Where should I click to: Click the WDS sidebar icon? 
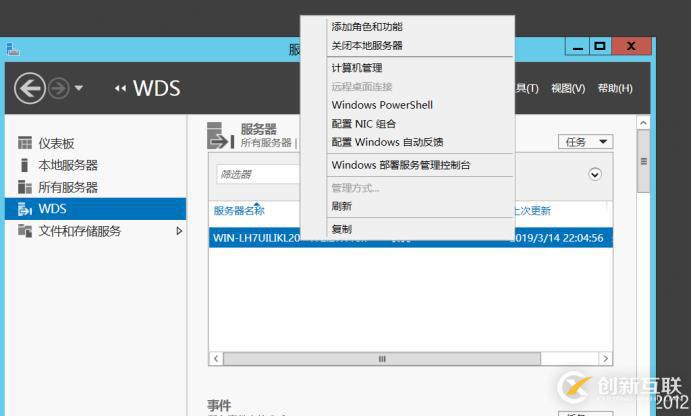pos(25,209)
